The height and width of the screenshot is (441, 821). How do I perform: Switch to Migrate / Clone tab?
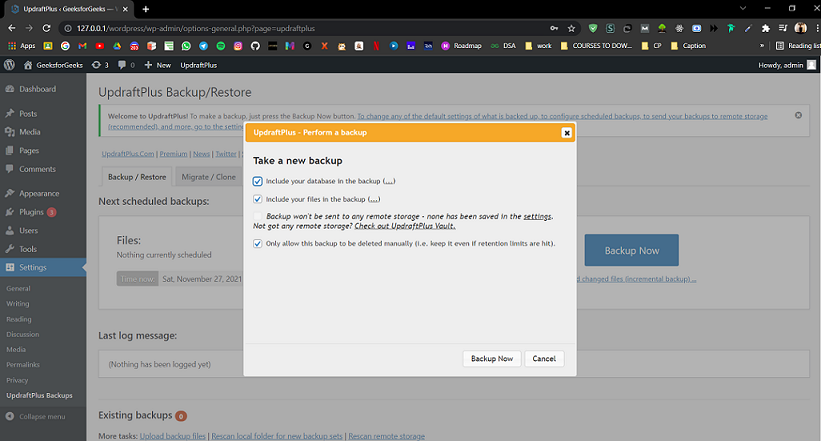click(x=208, y=177)
